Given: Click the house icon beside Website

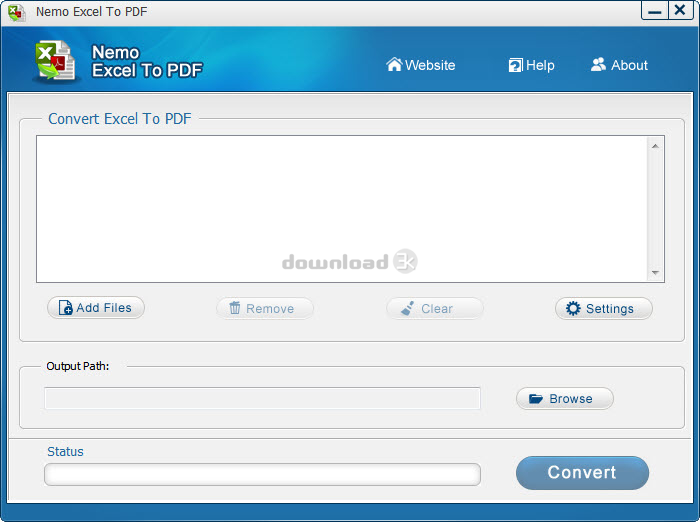Looking at the screenshot, I should click(394, 65).
